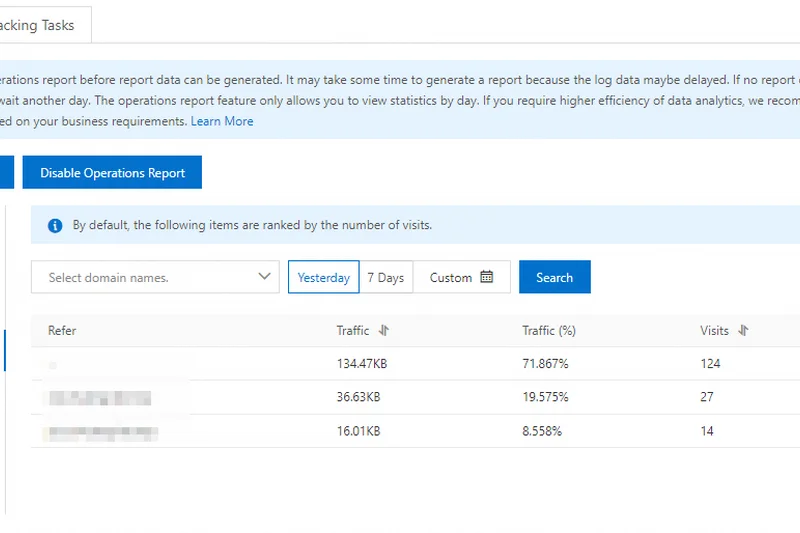The height and width of the screenshot is (533, 800).
Task: Switch to the Tracking Tasks tab
Action: click(38, 25)
